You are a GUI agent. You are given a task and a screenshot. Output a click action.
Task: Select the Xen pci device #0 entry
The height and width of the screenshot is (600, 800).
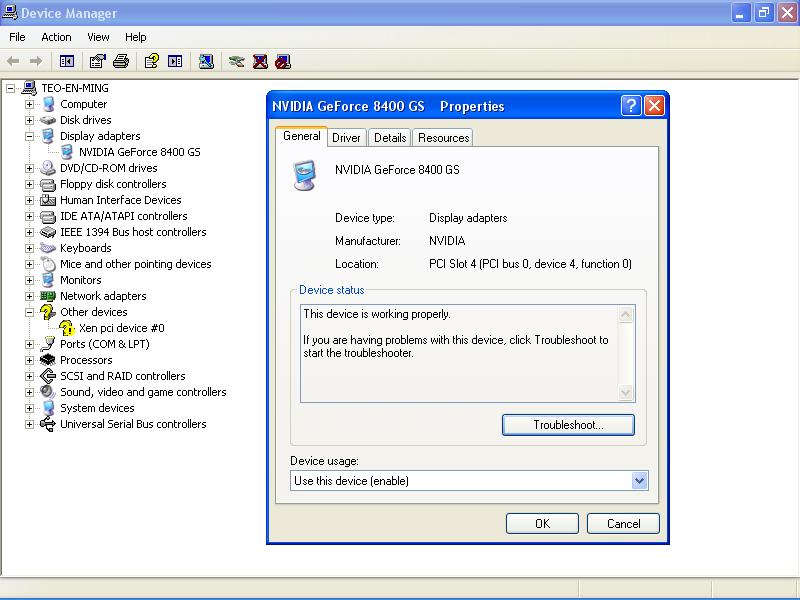(x=121, y=328)
